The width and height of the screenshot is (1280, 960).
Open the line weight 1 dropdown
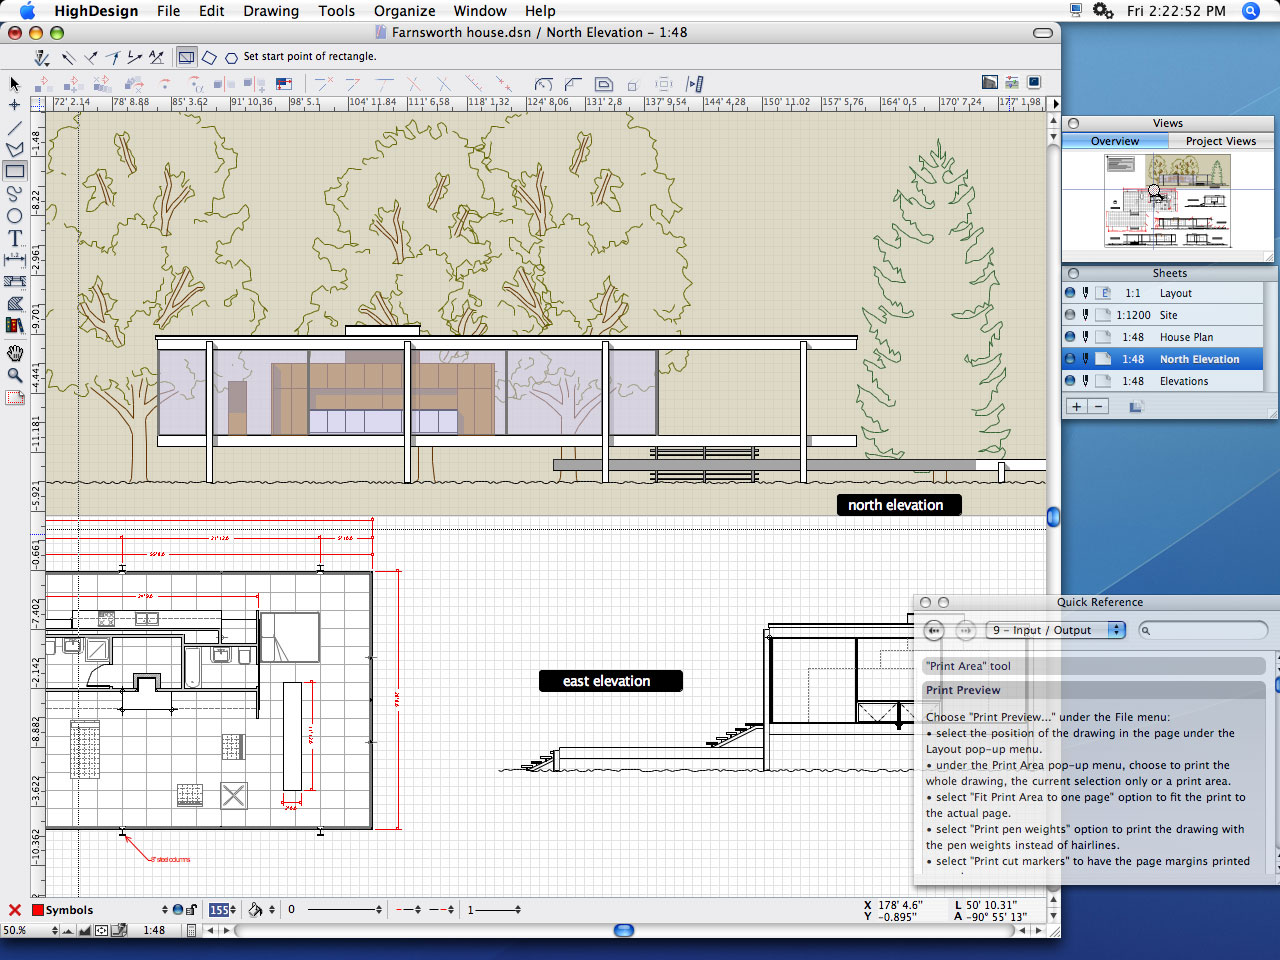click(x=517, y=910)
